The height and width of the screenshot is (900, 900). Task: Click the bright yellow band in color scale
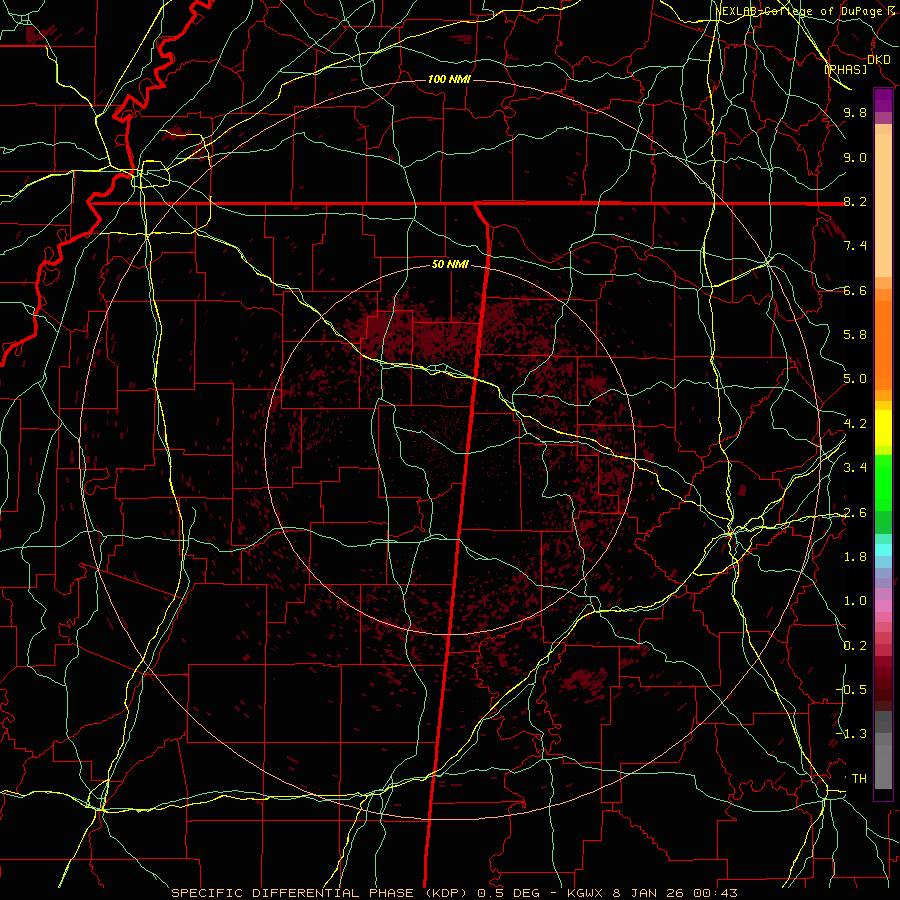883,428
